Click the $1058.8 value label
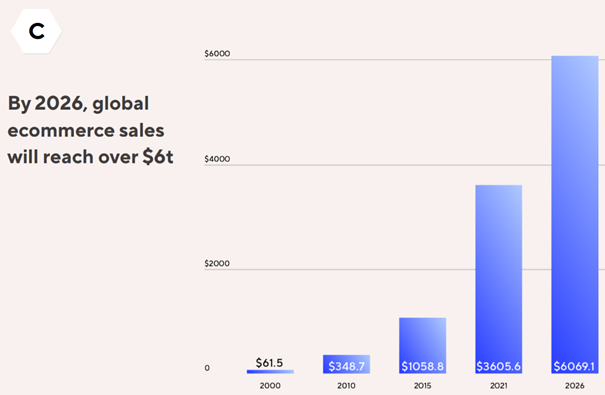The height and width of the screenshot is (395, 605). (422, 366)
